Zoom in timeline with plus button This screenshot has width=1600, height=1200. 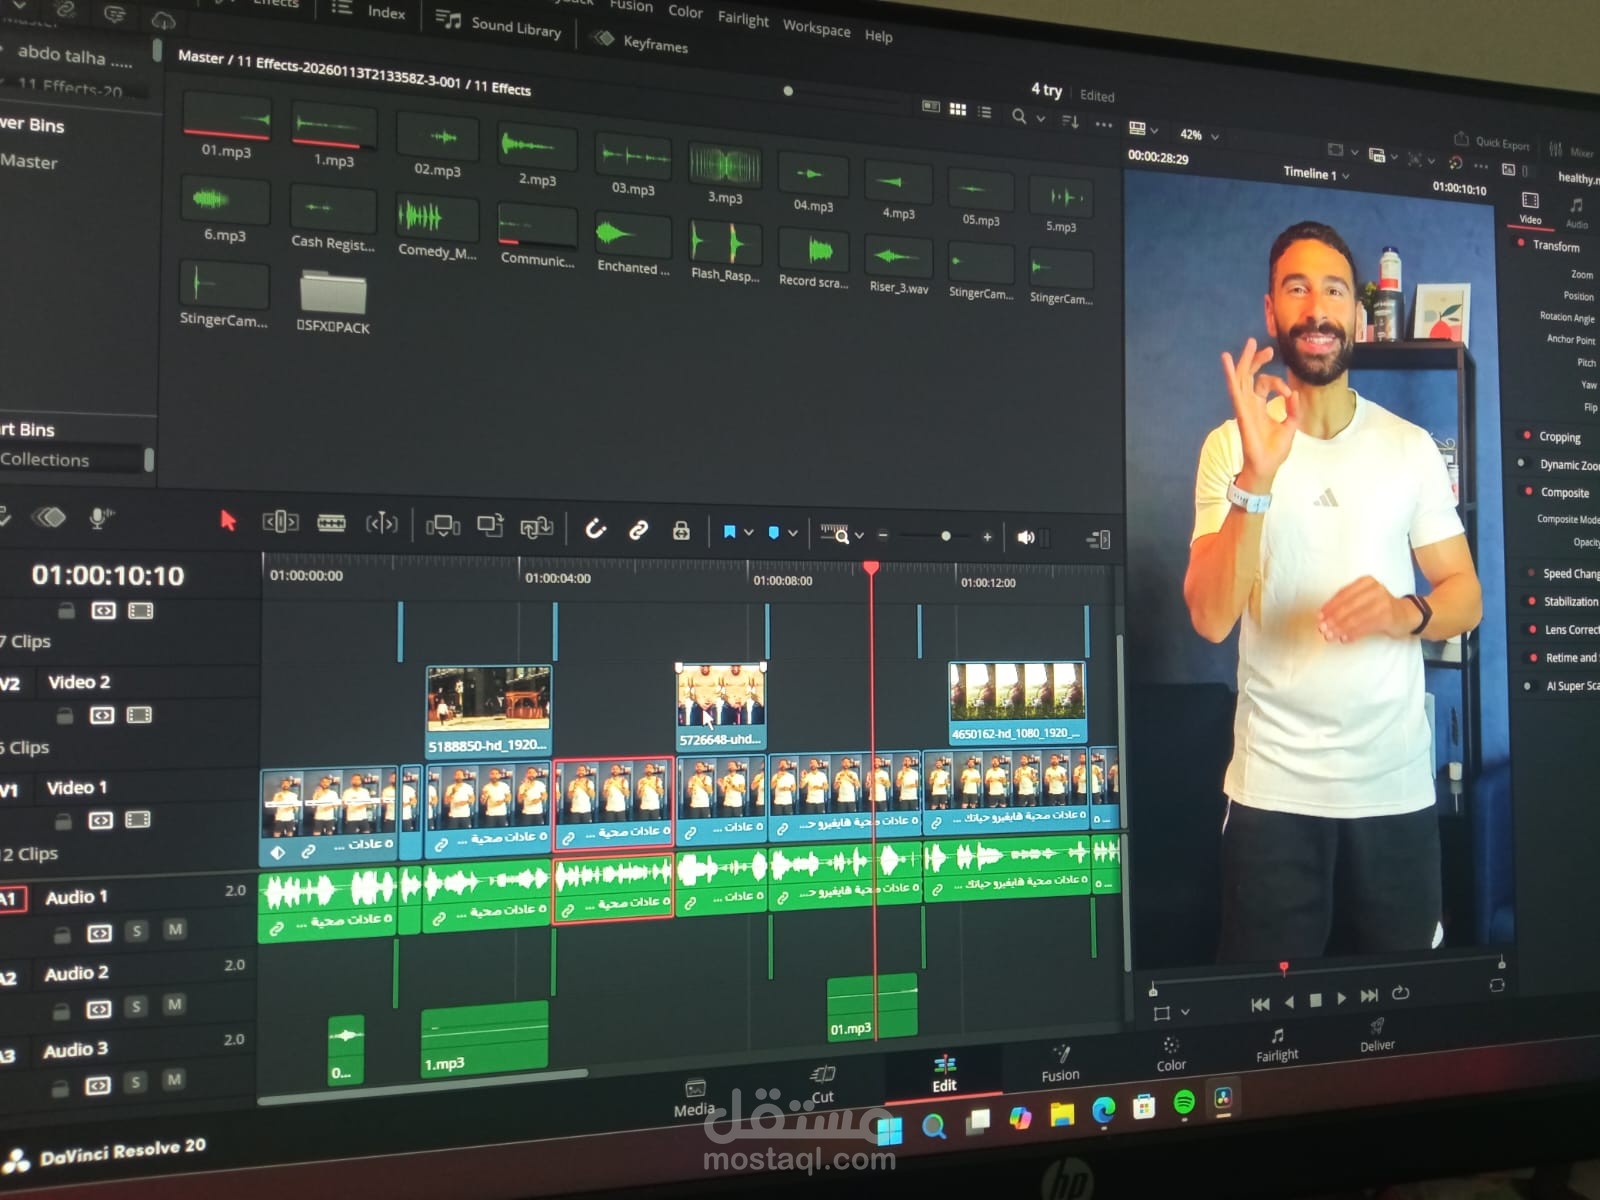click(987, 537)
